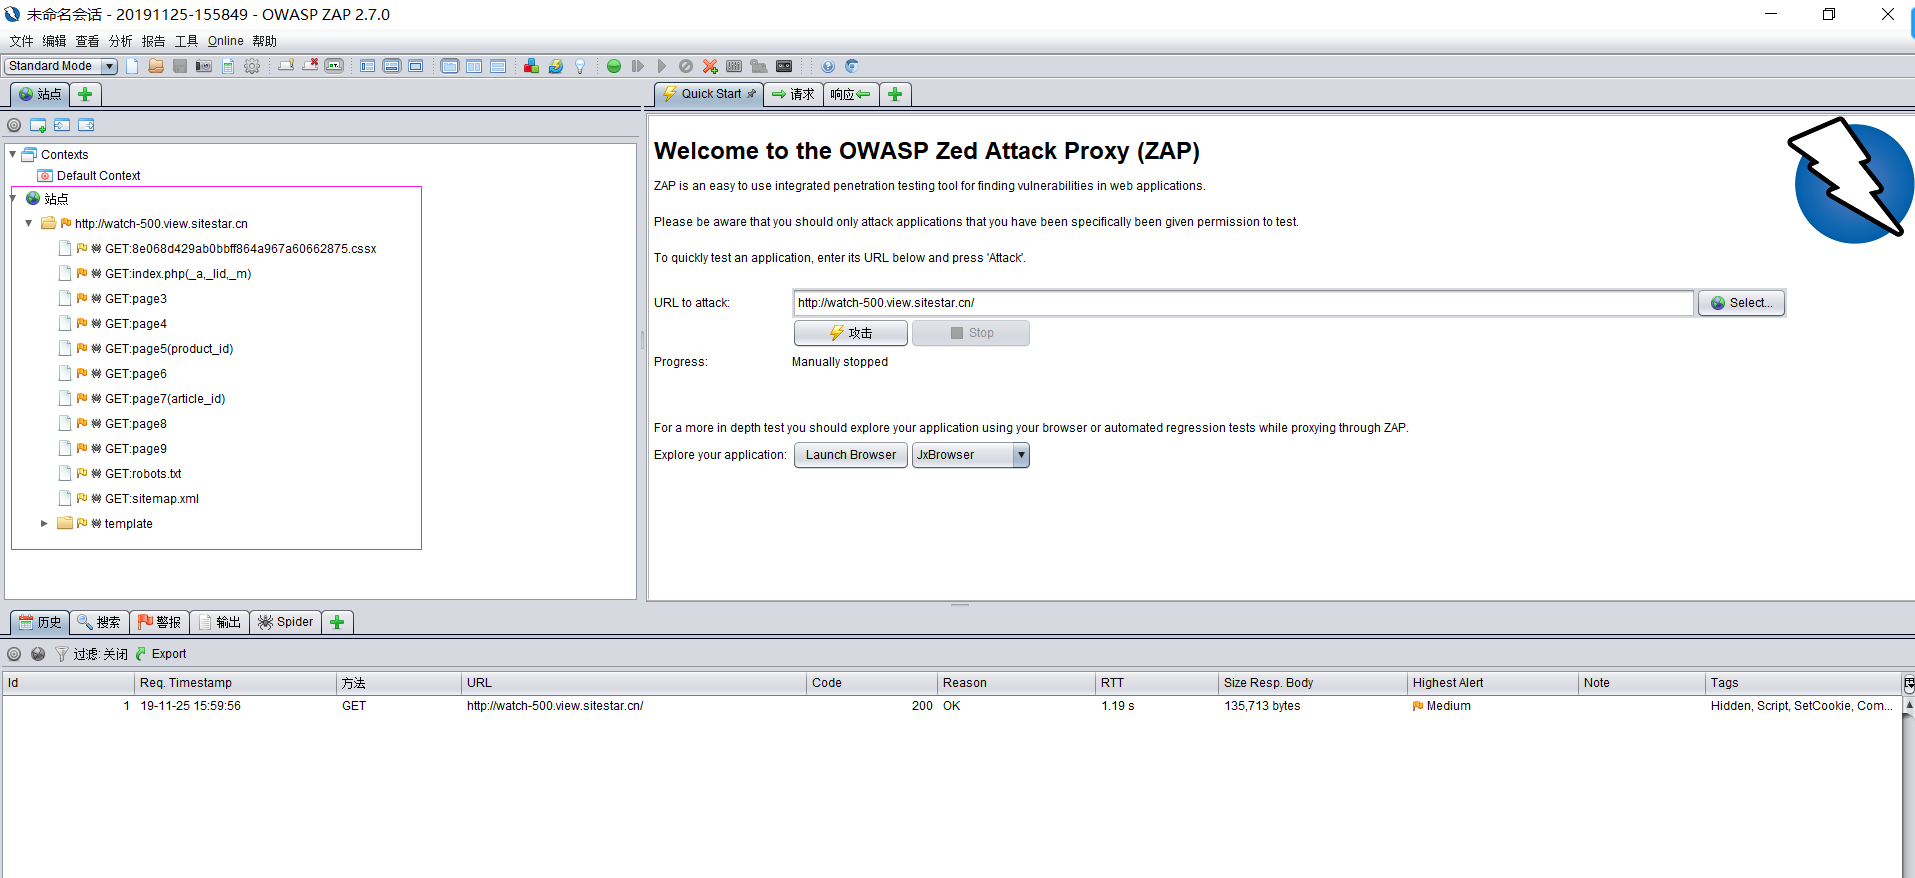This screenshot has width=1915, height=878.
Task: Click the Continue play arrow icon
Action: pos(662,66)
